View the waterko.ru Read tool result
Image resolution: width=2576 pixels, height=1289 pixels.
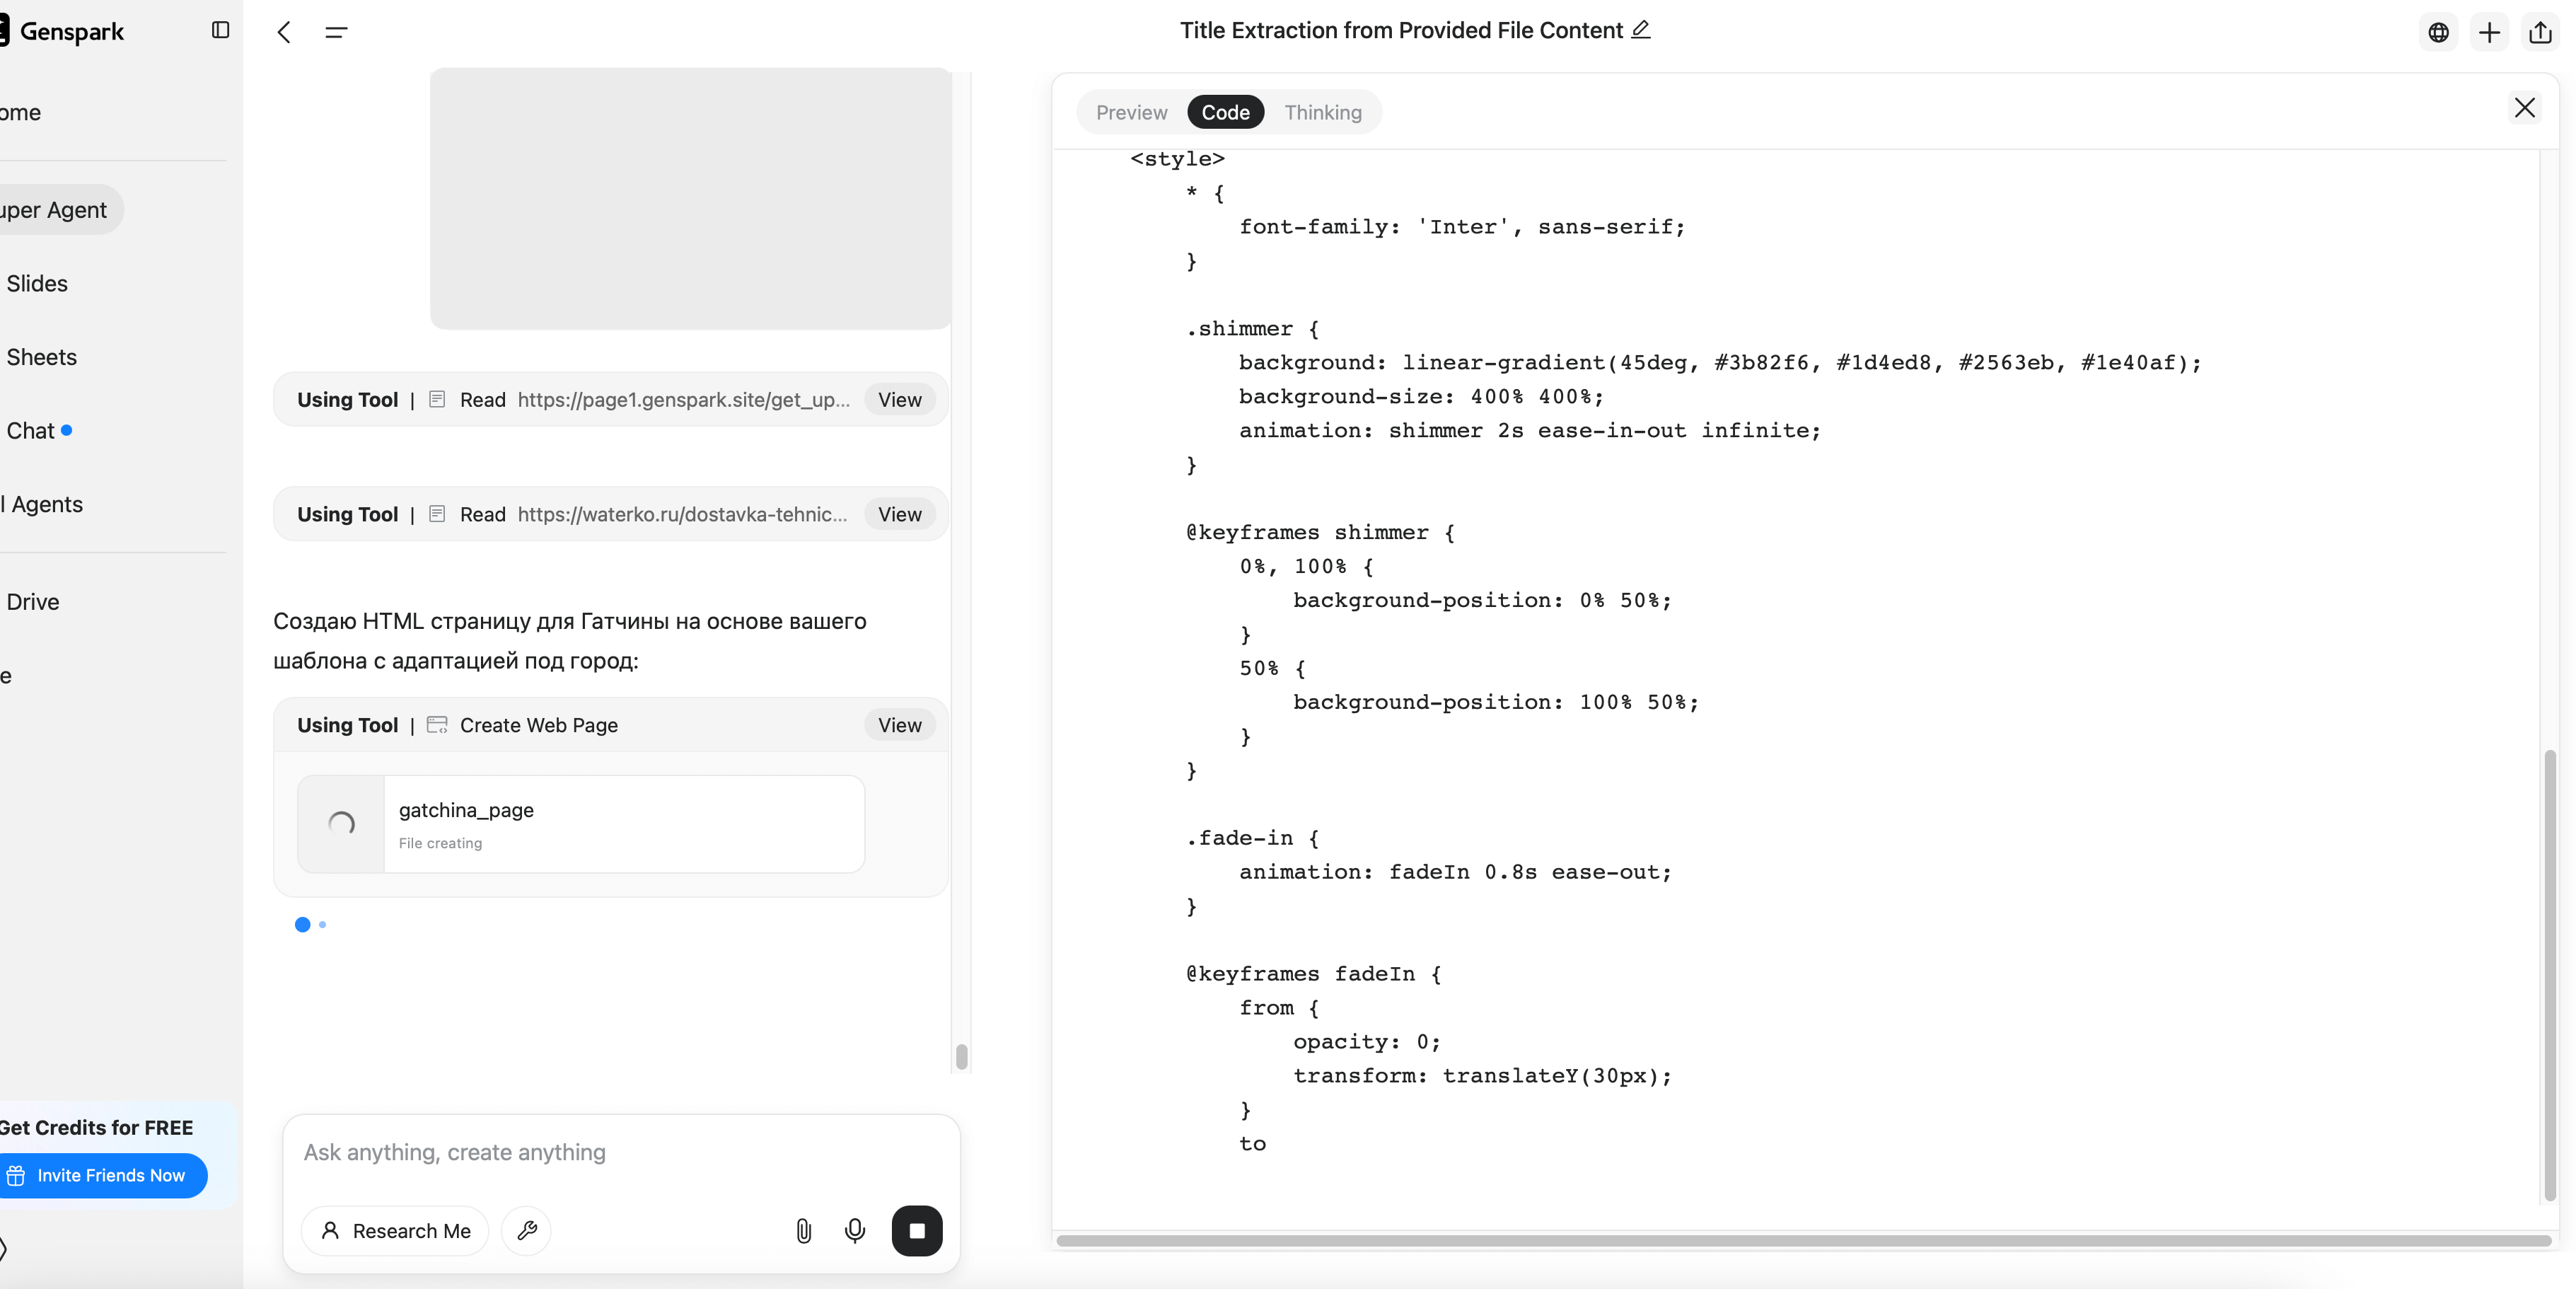click(x=899, y=514)
